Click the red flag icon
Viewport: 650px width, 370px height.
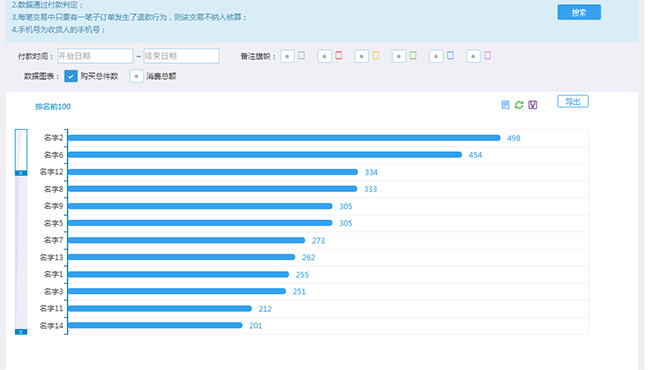click(x=339, y=55)
